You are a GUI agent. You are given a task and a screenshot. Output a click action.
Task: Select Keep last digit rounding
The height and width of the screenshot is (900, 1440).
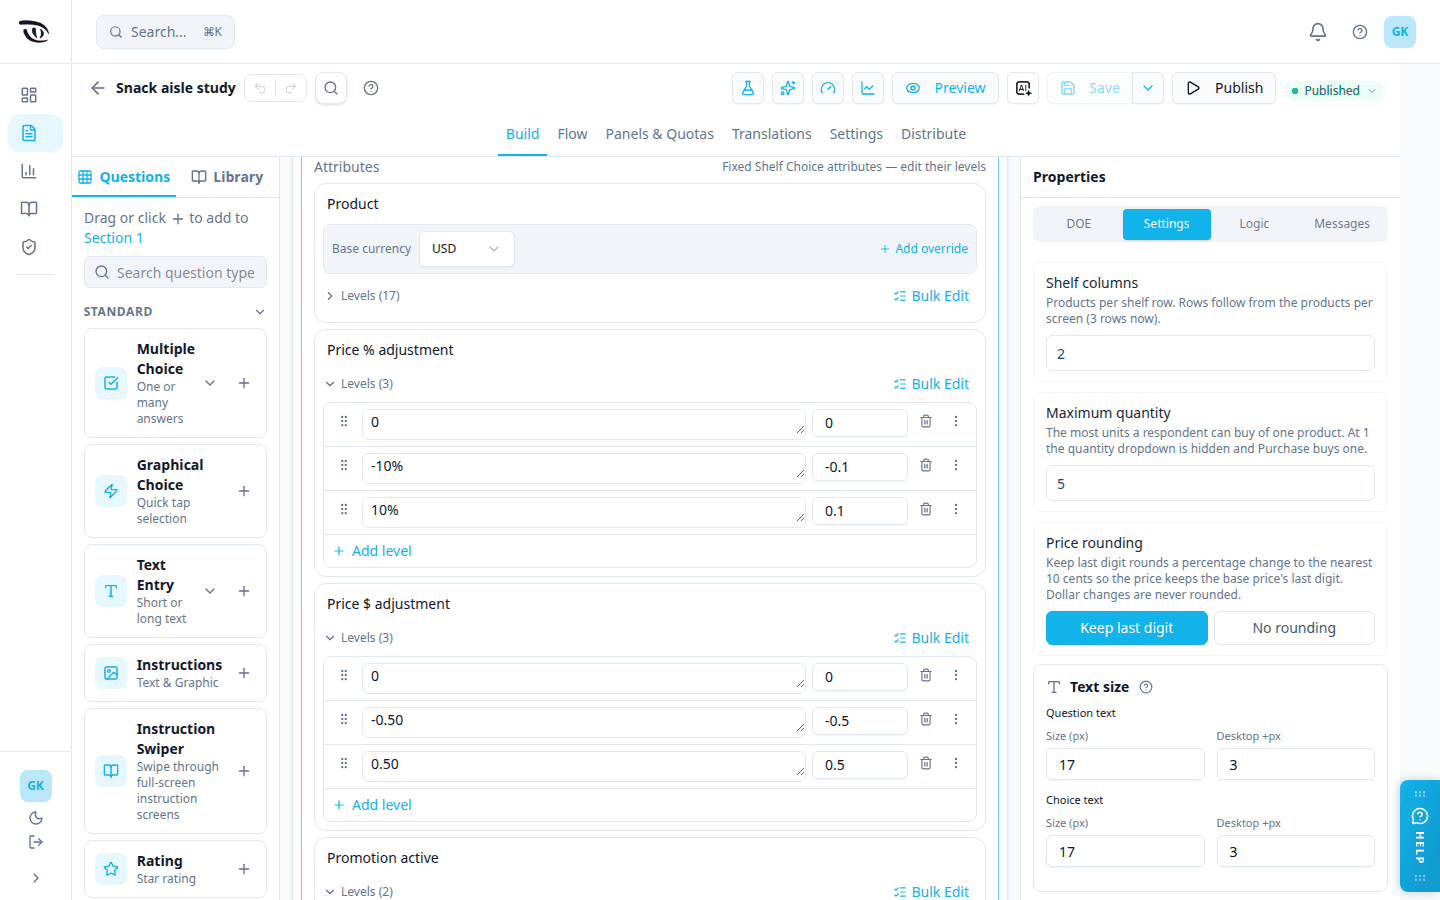point(1127,628)
